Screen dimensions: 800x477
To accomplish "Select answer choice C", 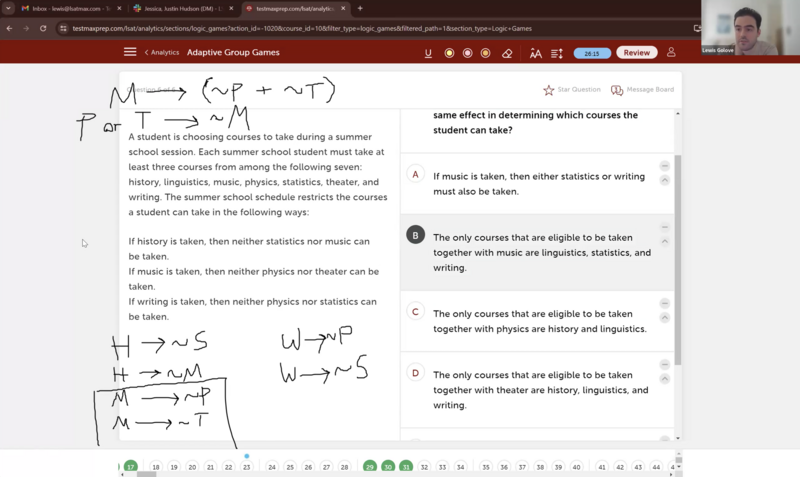I will 415,312.
